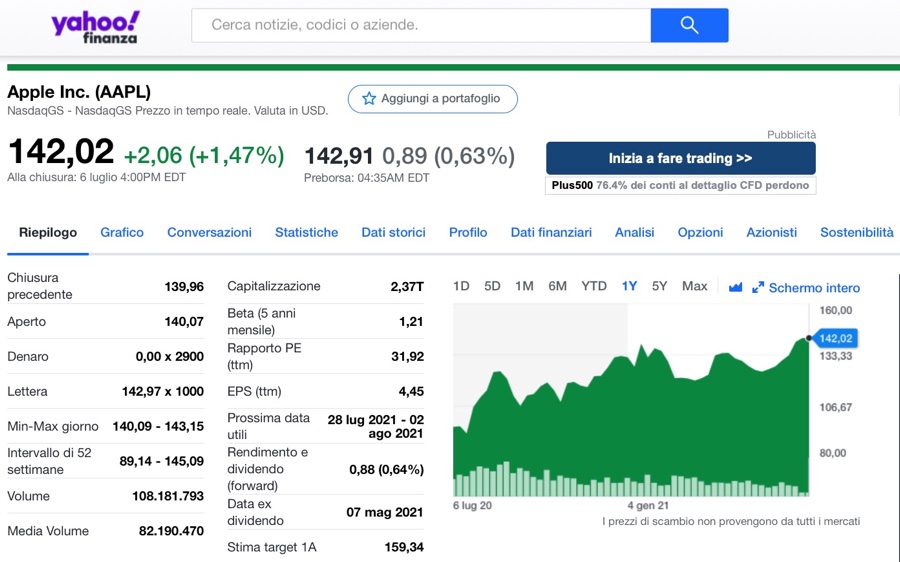
Task: Open the Grafico tab
Action: pyautogui.click(x=122, y=232)
